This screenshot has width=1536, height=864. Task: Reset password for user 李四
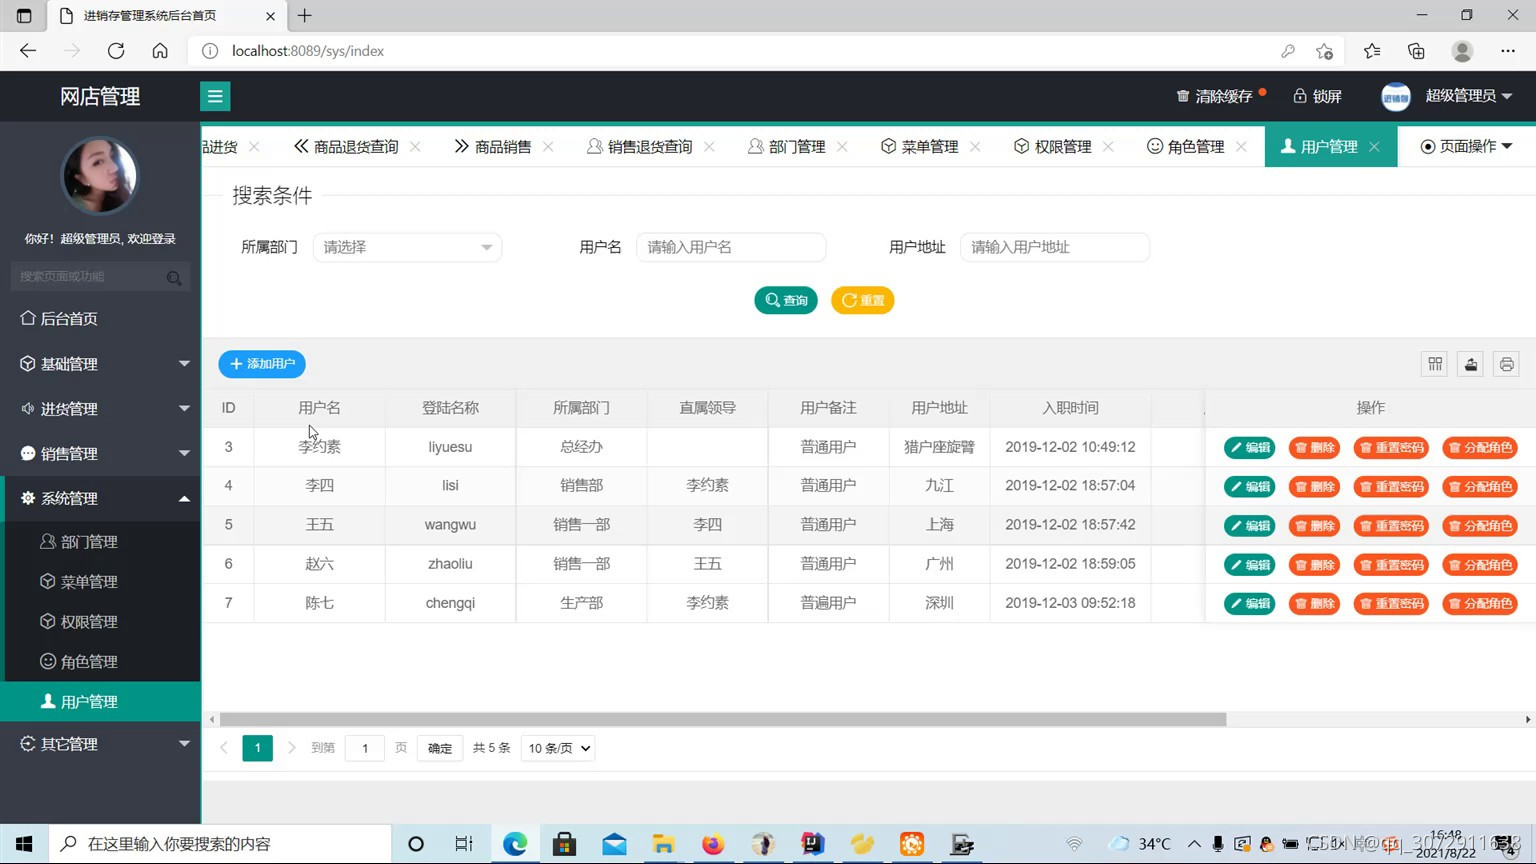point(1391,486)
